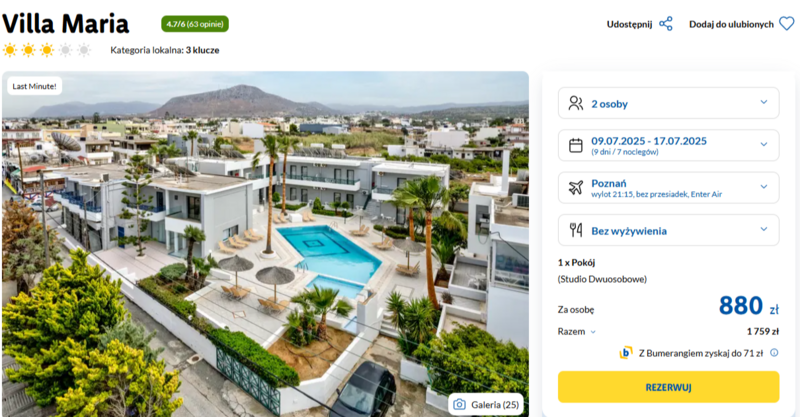
Task: Expand the Razem price breakdown chevron
Action: 593,332
